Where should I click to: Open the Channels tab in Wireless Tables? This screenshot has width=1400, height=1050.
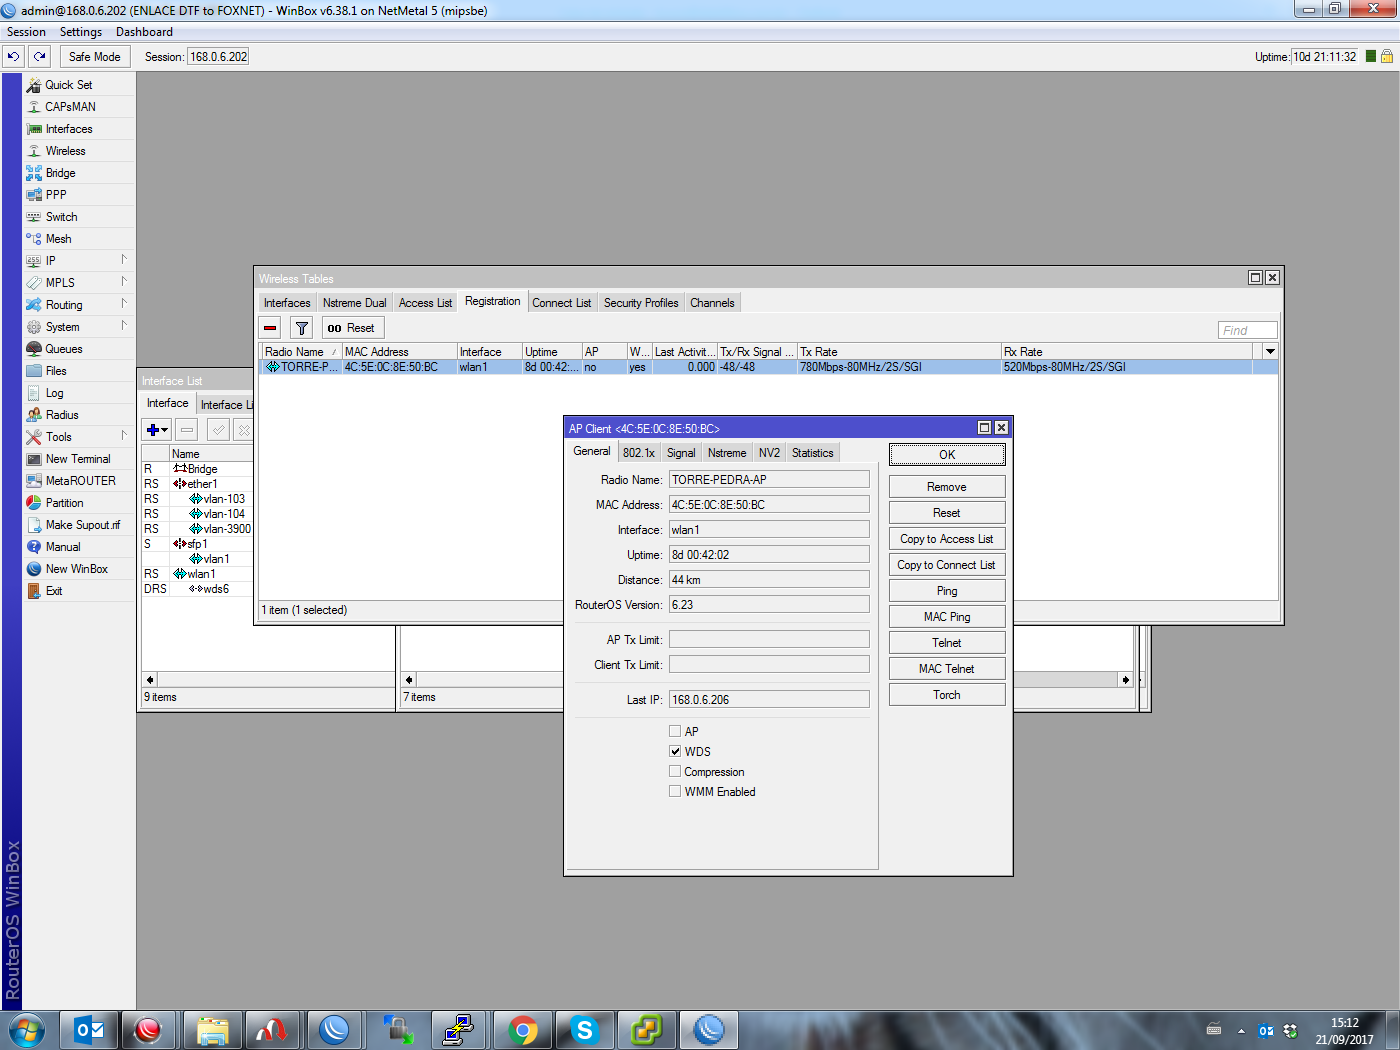click(712, 303)
